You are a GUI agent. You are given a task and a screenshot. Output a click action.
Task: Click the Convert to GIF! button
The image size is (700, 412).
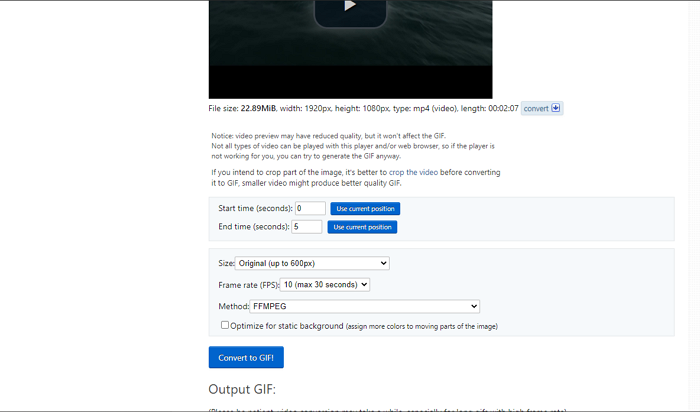coord(246,357)
